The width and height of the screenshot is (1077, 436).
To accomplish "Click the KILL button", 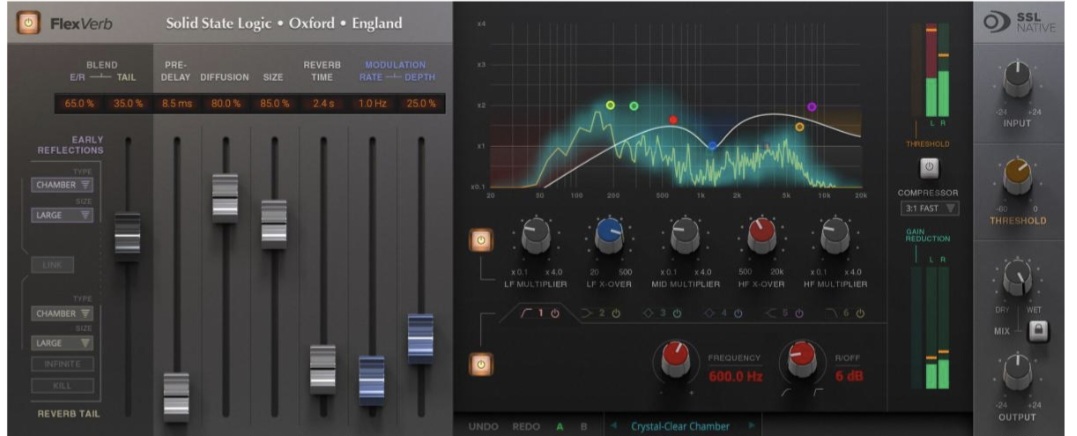I will point(63,386).
